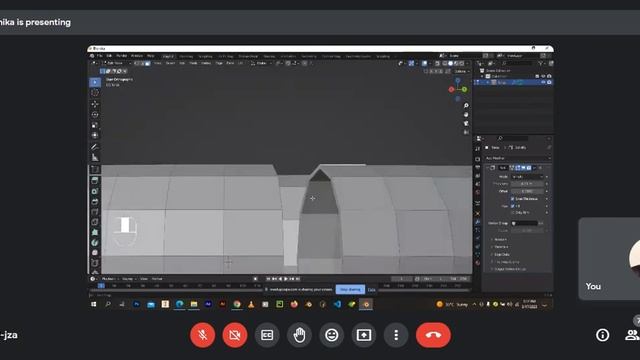Viewport: 640px width, 360px height.
Task: Turn on Meet captions CC button
Action: (x=267, y=335)
